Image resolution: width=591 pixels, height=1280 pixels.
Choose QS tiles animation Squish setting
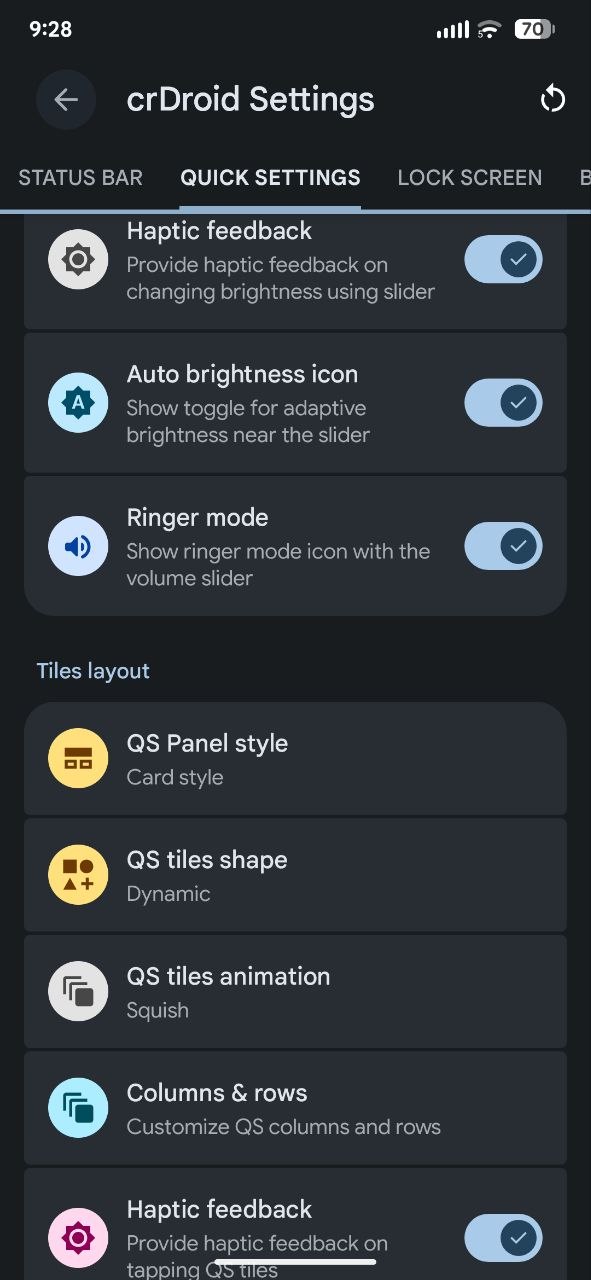tap(295, 992)
